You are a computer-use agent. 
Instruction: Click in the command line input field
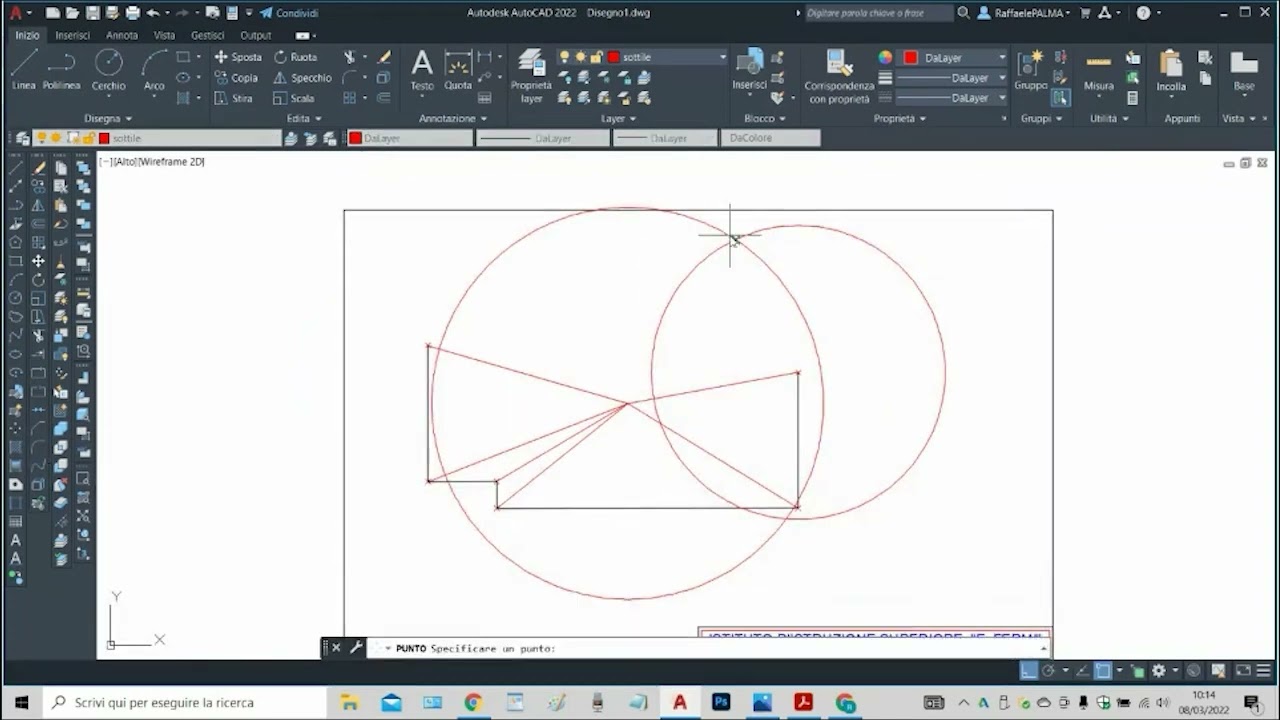710,648
